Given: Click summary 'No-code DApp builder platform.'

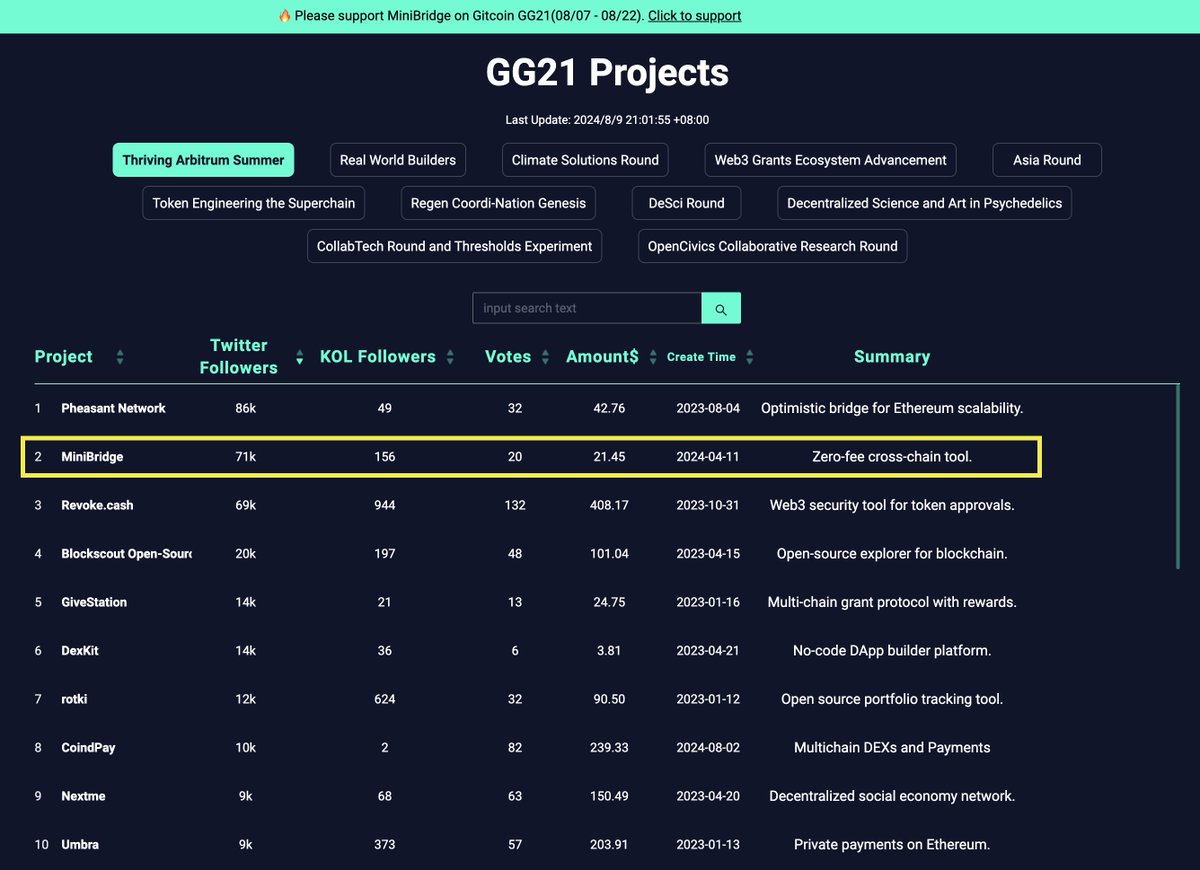Looking at the screenshot, I should 892,651.
